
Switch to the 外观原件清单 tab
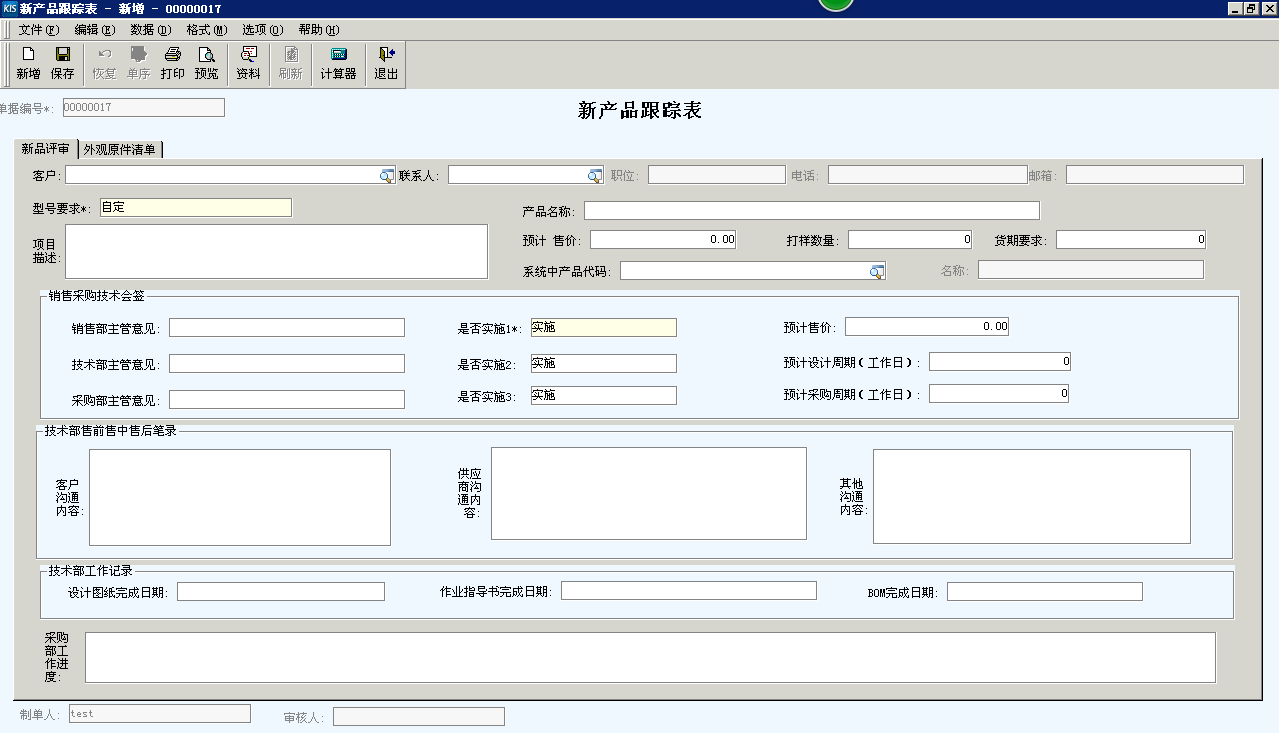tap(120, 150)
